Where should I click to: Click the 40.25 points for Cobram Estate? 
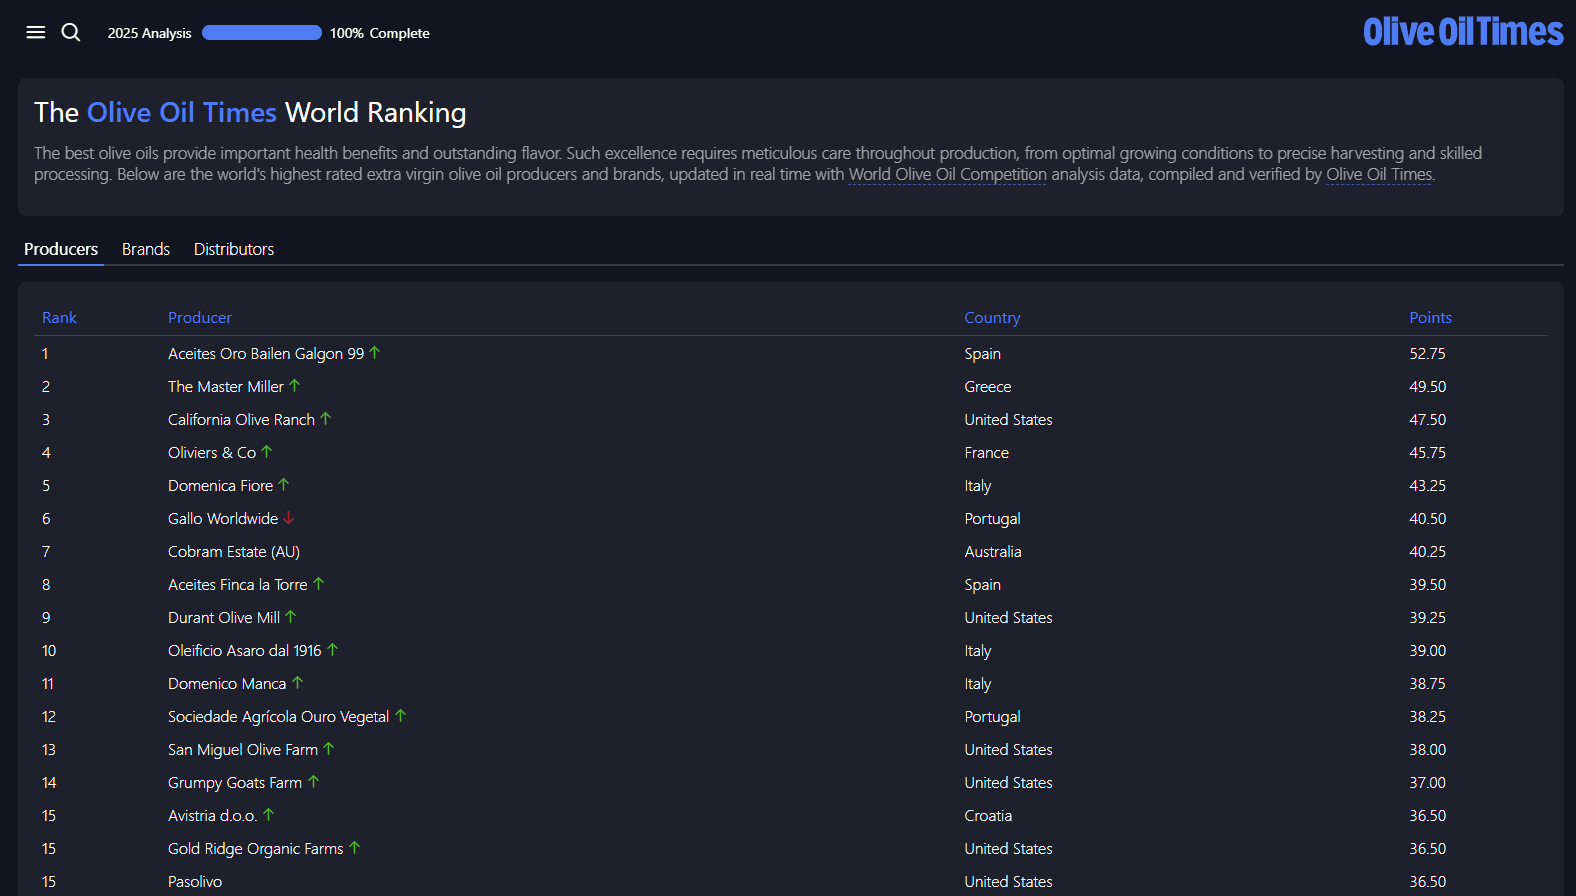pyautogui.click(x=1428, y=552)
